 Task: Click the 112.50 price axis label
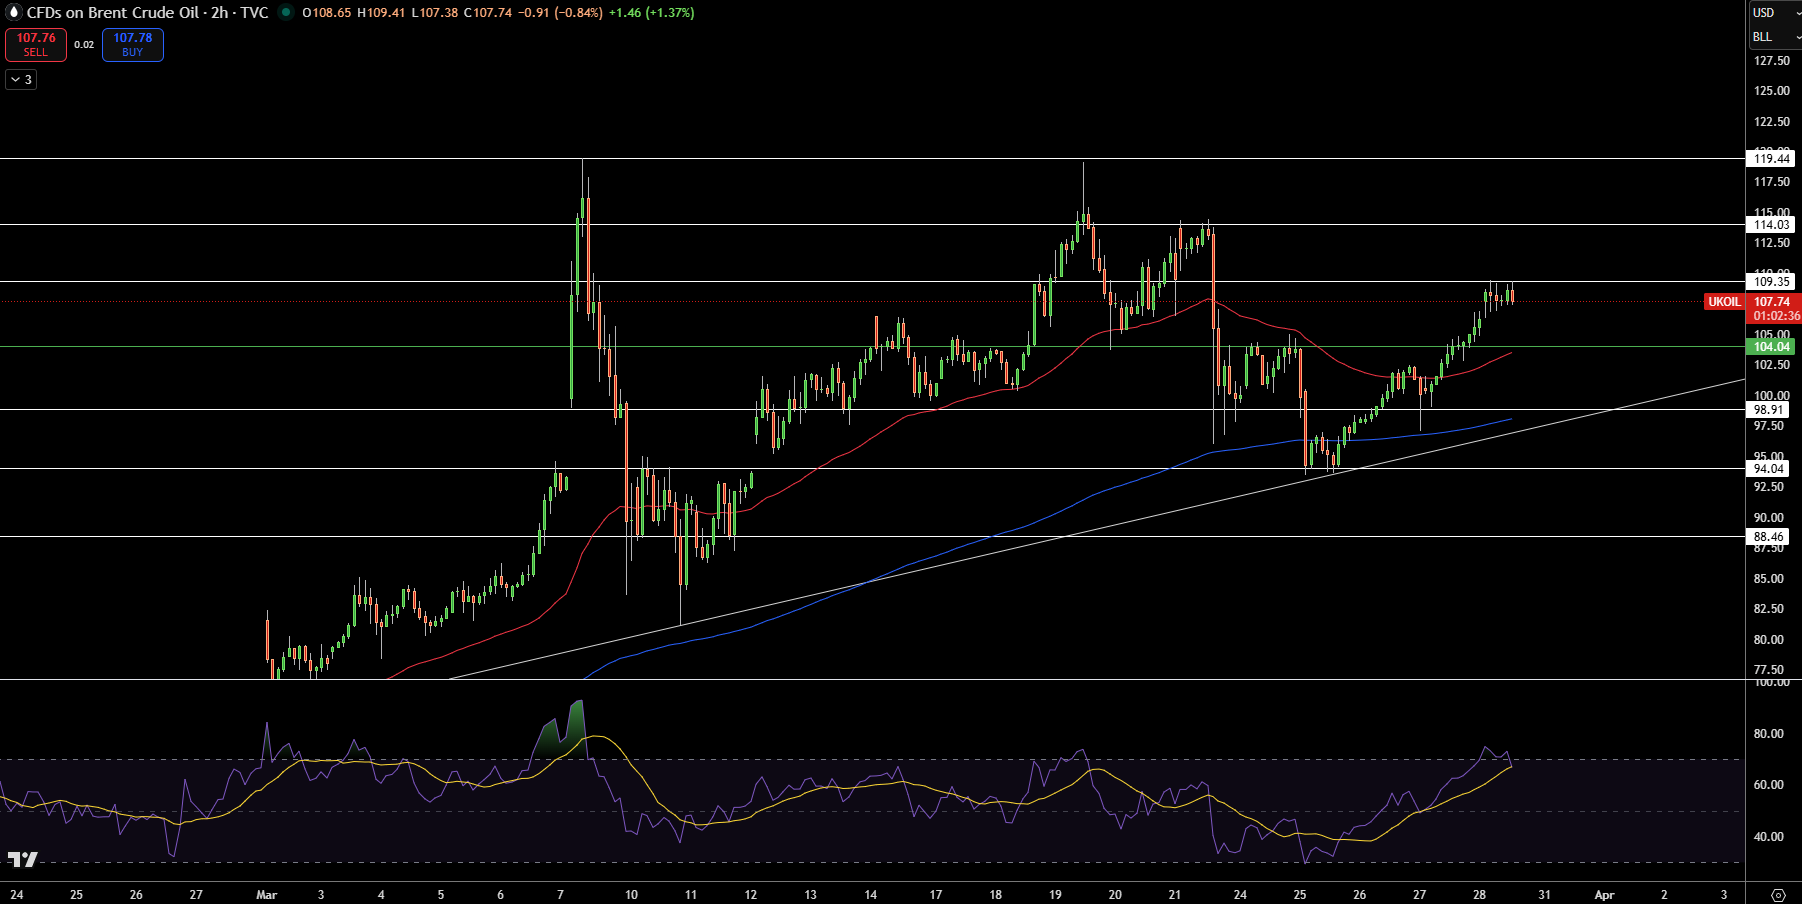click(1772, 243)
